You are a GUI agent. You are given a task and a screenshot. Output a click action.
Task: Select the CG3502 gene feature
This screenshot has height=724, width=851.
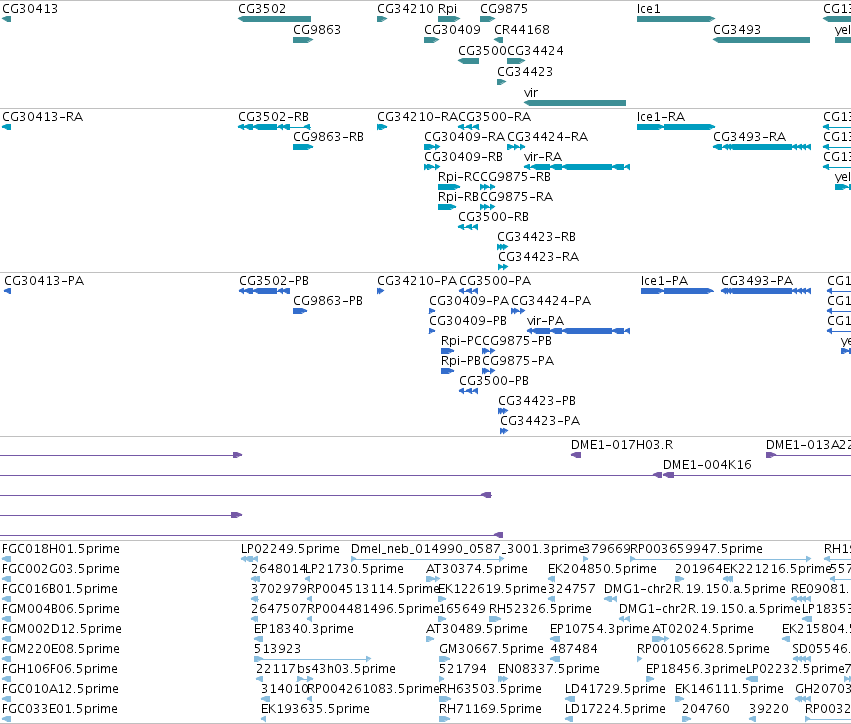coord(274,19)
